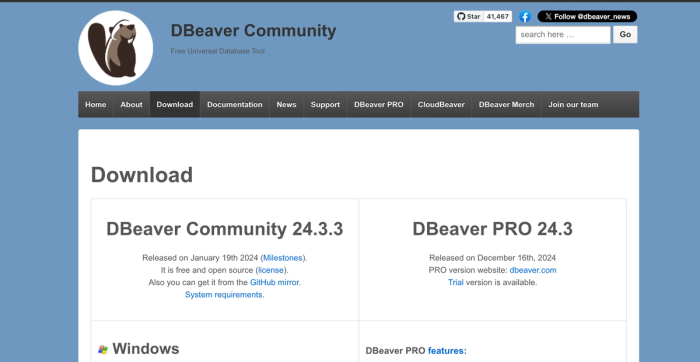Visit the DBeaver Merch menu item
This screenshot has height=362, width=700.
506,104
